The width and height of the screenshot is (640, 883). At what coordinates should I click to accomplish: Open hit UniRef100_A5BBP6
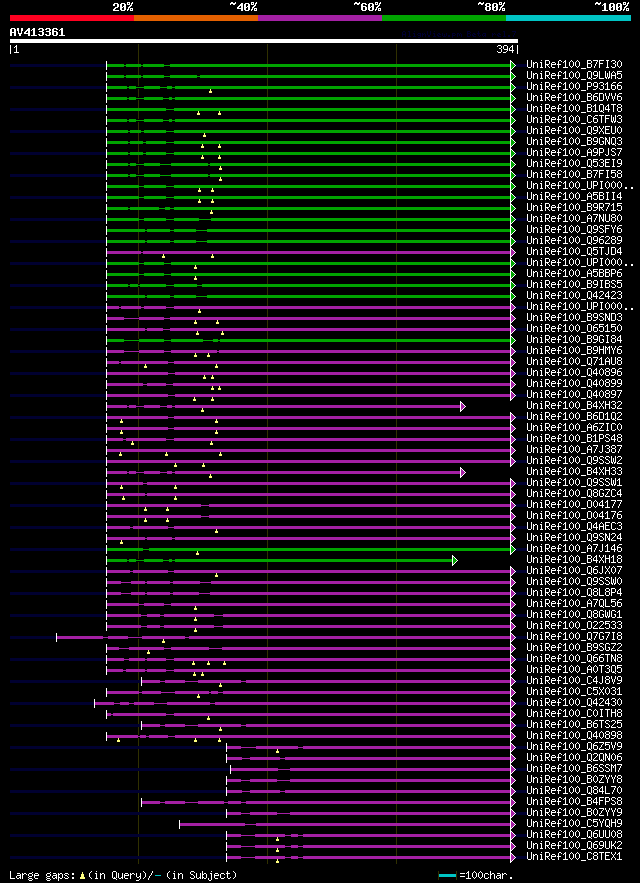pyautogui.click(x=574, y=273)
